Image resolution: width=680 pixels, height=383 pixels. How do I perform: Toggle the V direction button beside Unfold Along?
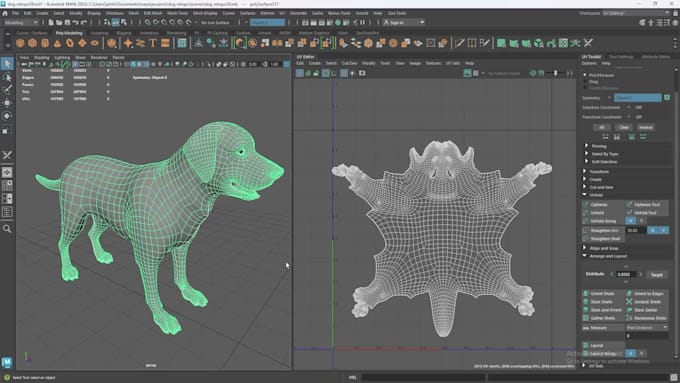[641, 221]
